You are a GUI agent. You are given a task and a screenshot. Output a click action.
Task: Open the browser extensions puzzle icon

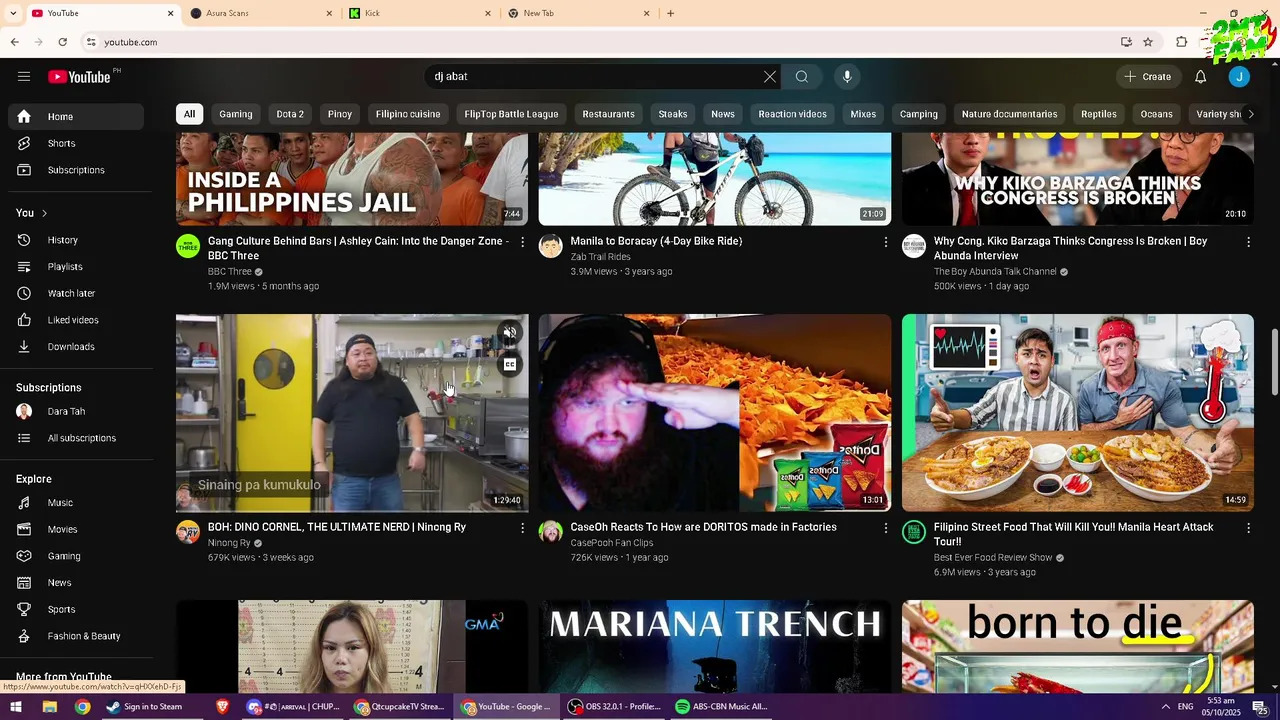[x=1181, y=42]
